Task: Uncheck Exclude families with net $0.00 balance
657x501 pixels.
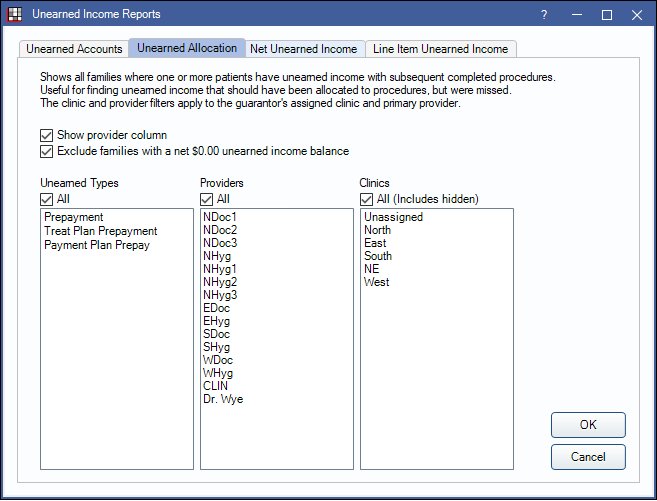Action: click(x=47, y=151)
